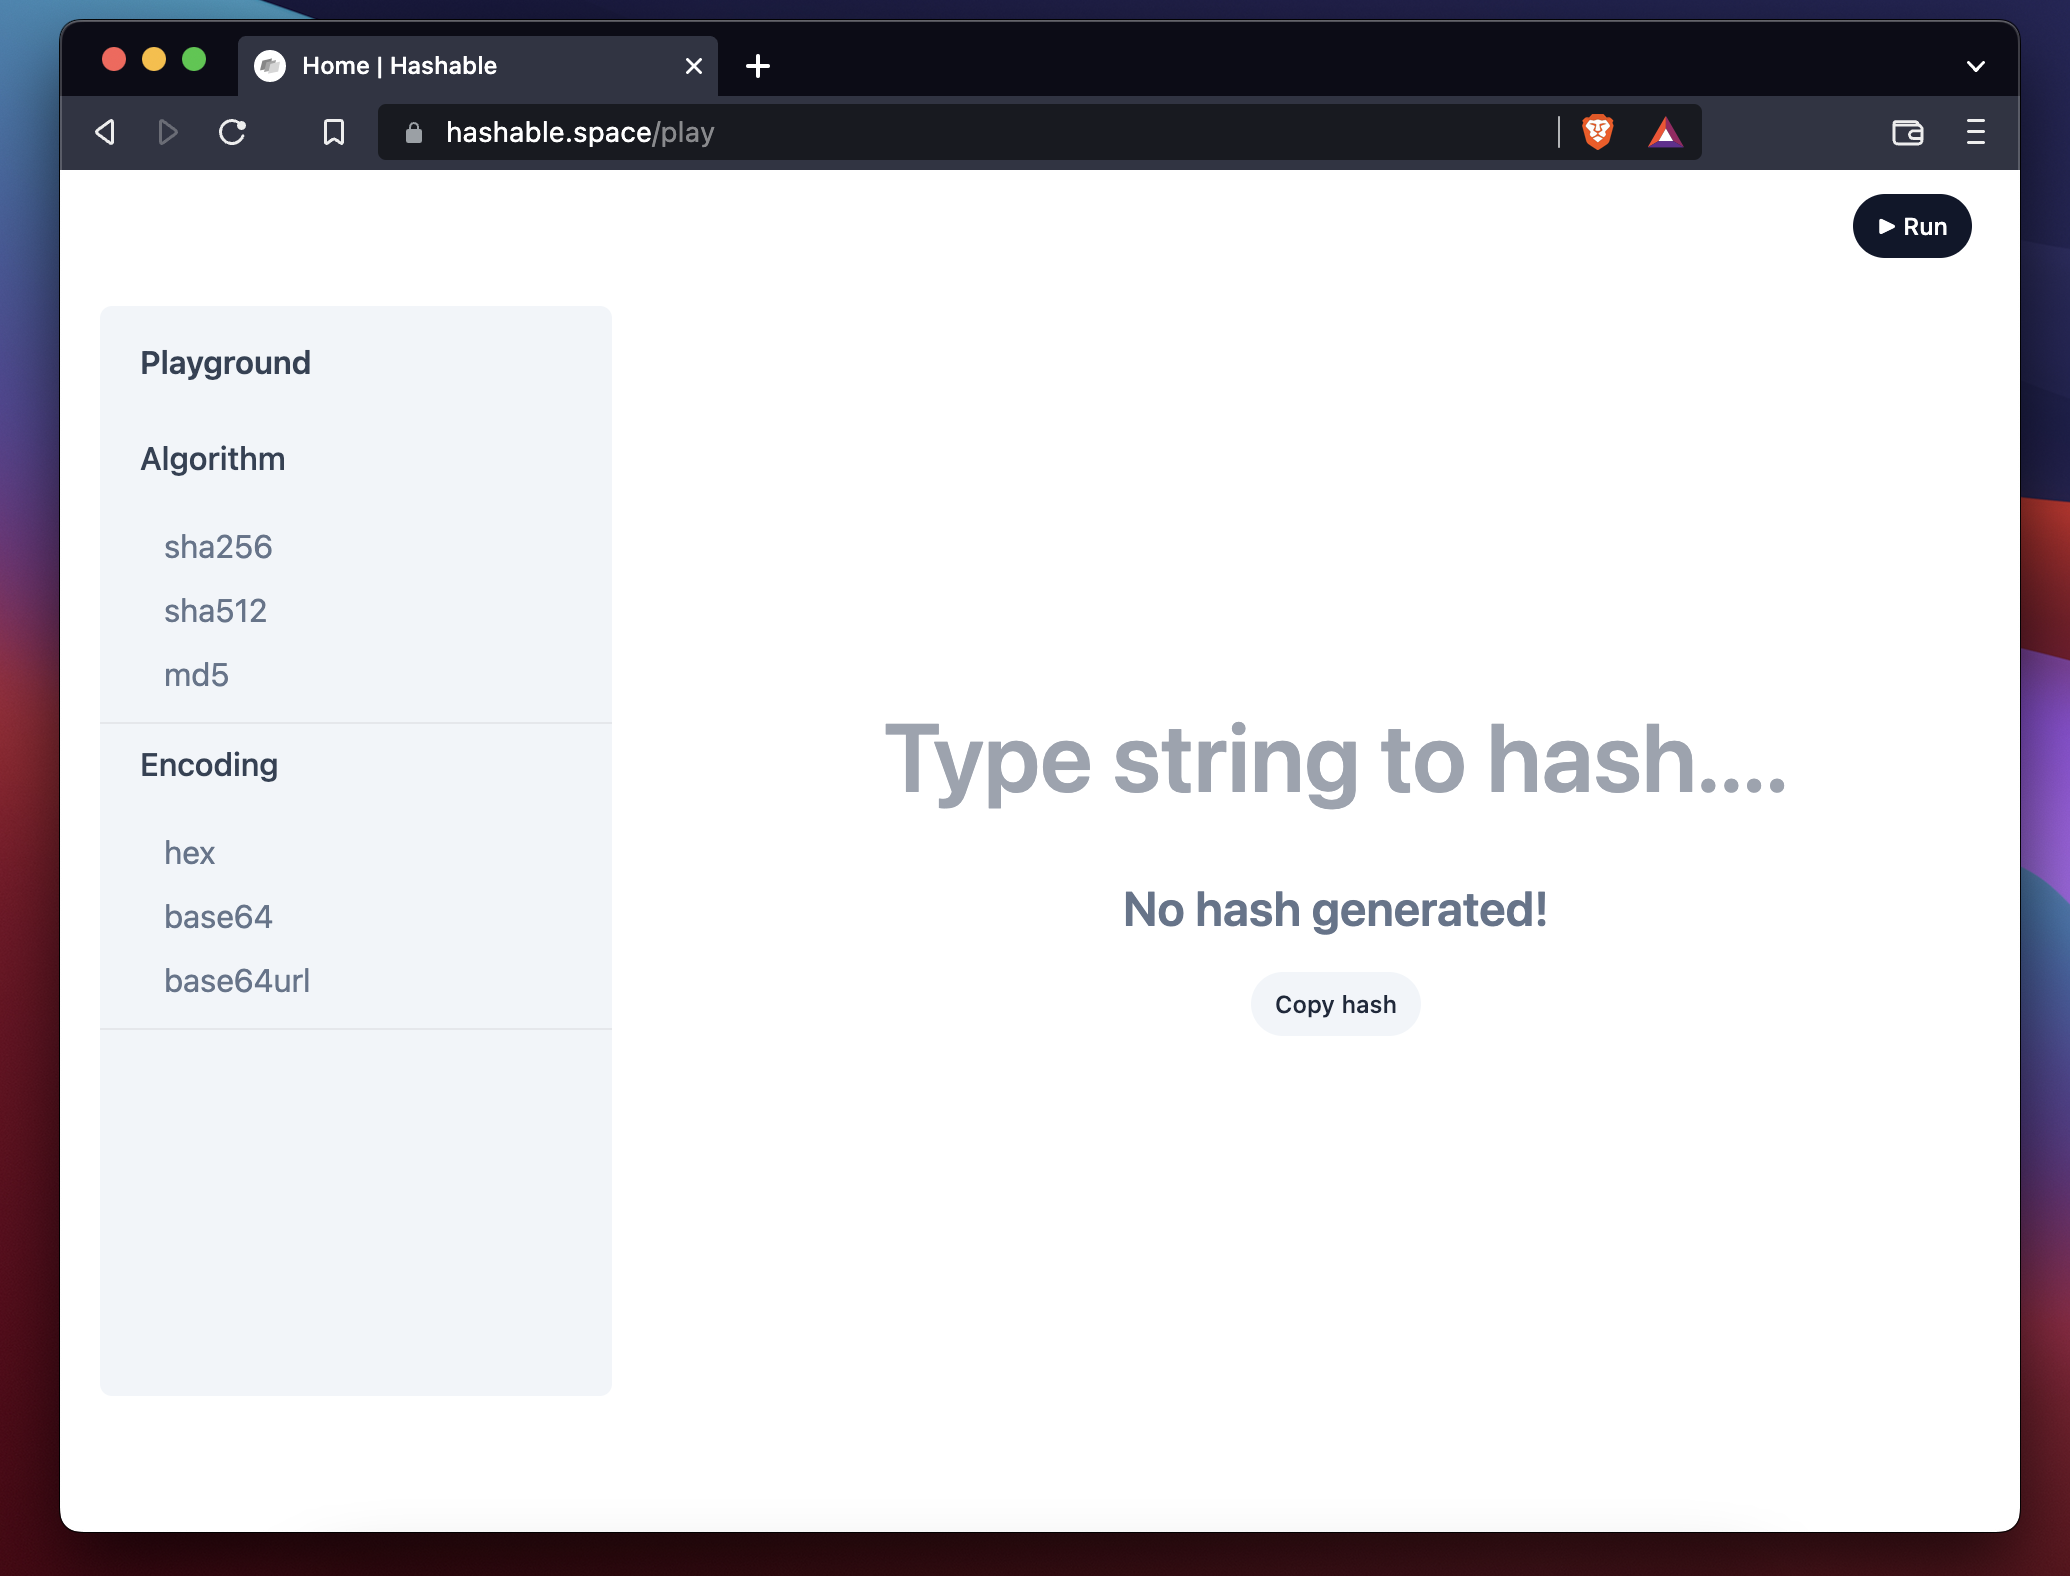The height and width of the screenshot is (1576, 2070).
Task: Open the Brave Shields lion icon
Action: pyautogui.click(x=1598, y=132)
